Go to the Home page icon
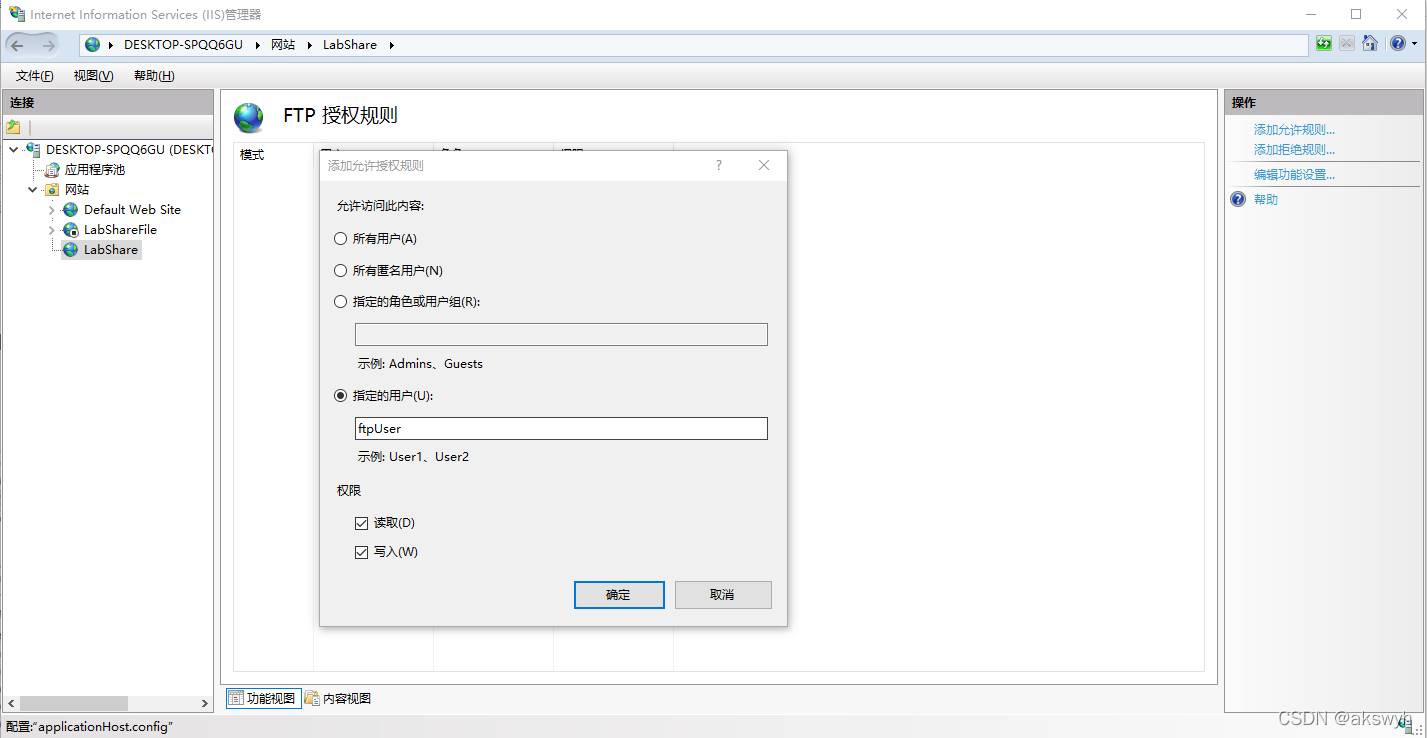 (x=1370, y=44)
